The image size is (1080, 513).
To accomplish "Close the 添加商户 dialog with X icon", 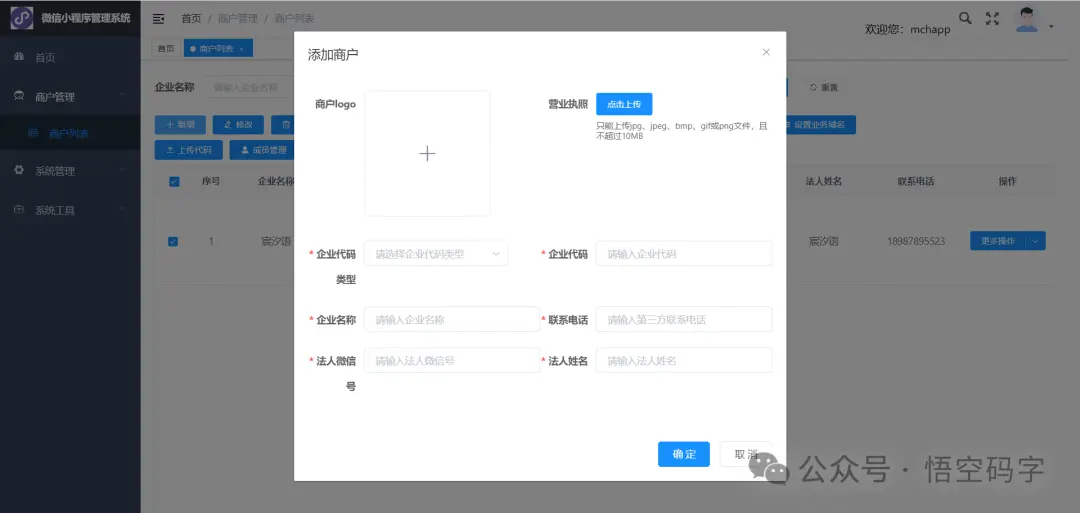I will 766,52.
